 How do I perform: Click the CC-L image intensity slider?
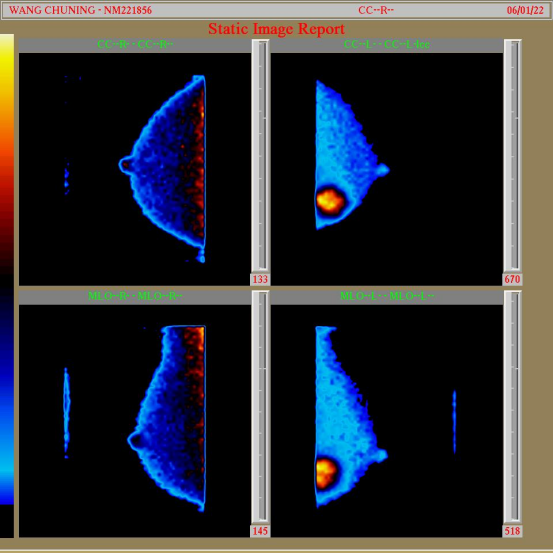point(512,155)
